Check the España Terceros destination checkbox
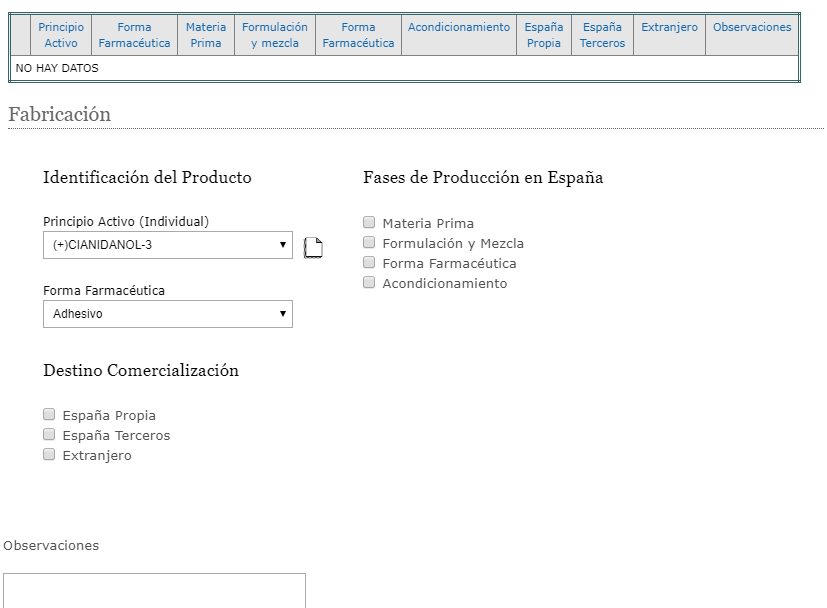The width and height of the screenshot is (827, 608). (x=49, y=435)
